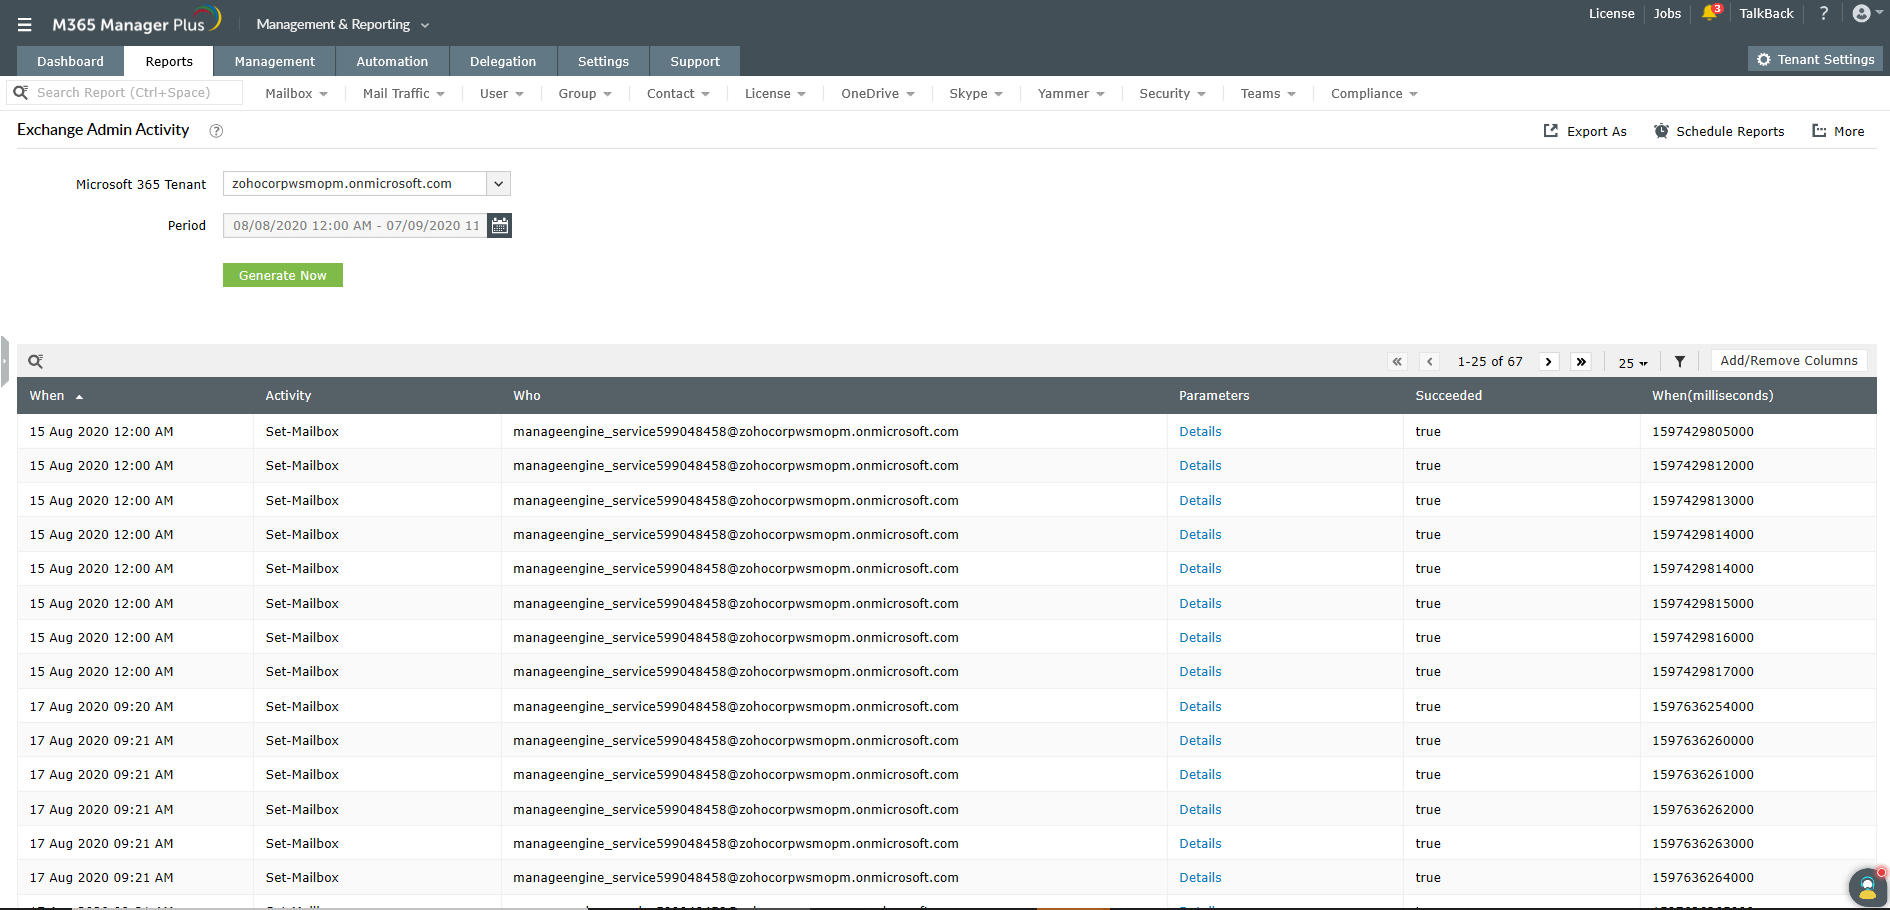Click the Period date range field
1890x910 pixels.
[355, 225]
